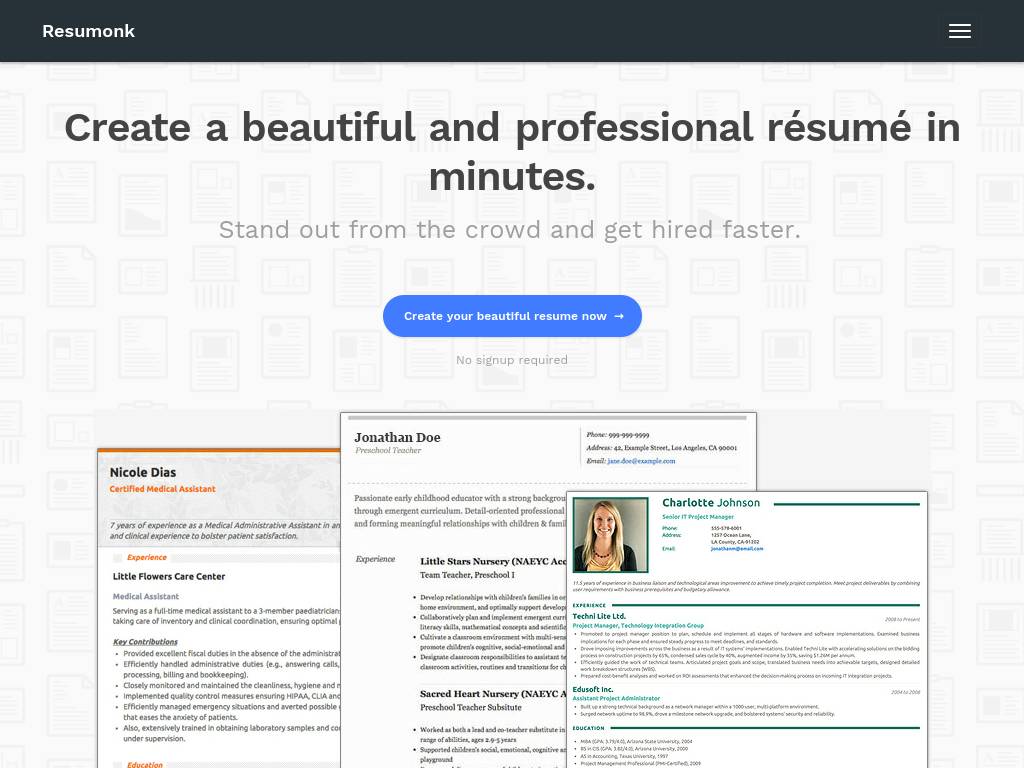Click the main headline about beautiful résumé
The width and height of the screenshot is (1024, 768).
[511, 152]
